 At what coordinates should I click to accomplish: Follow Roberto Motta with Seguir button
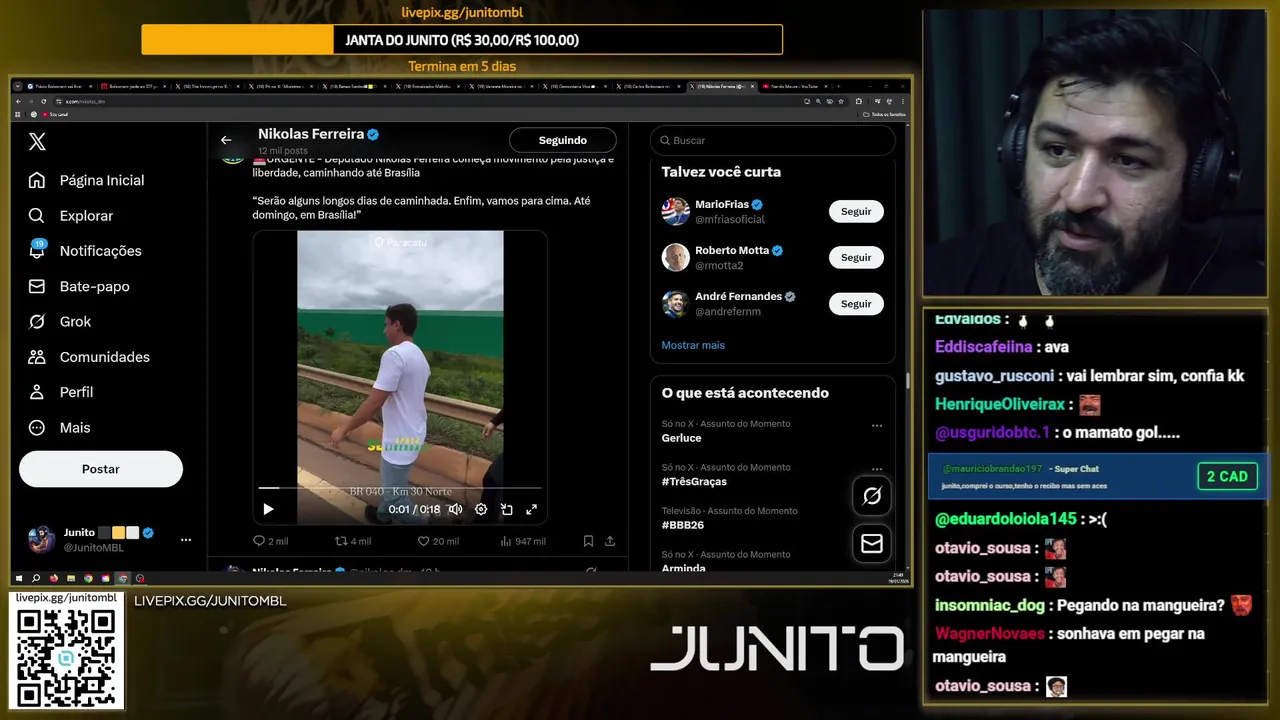(x=856, y=257)
